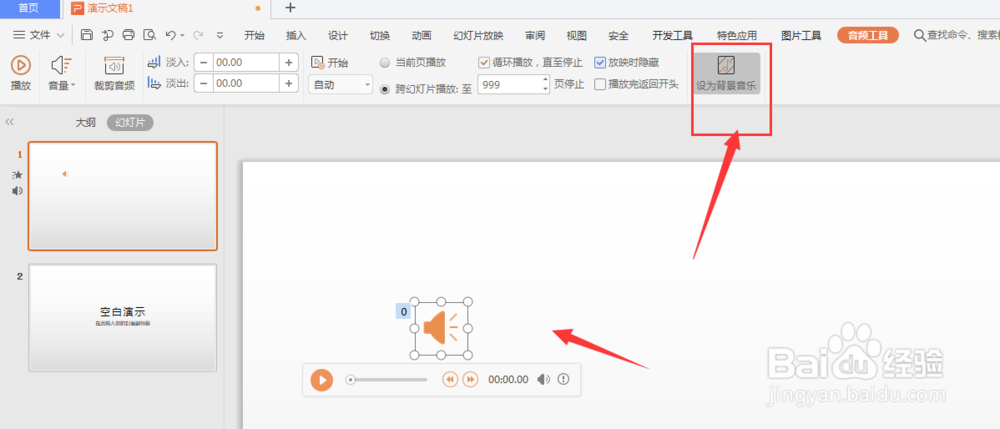1000x429 pixels.
Task: Click the plus icon to open new tab
Action: tap(290, 8)
